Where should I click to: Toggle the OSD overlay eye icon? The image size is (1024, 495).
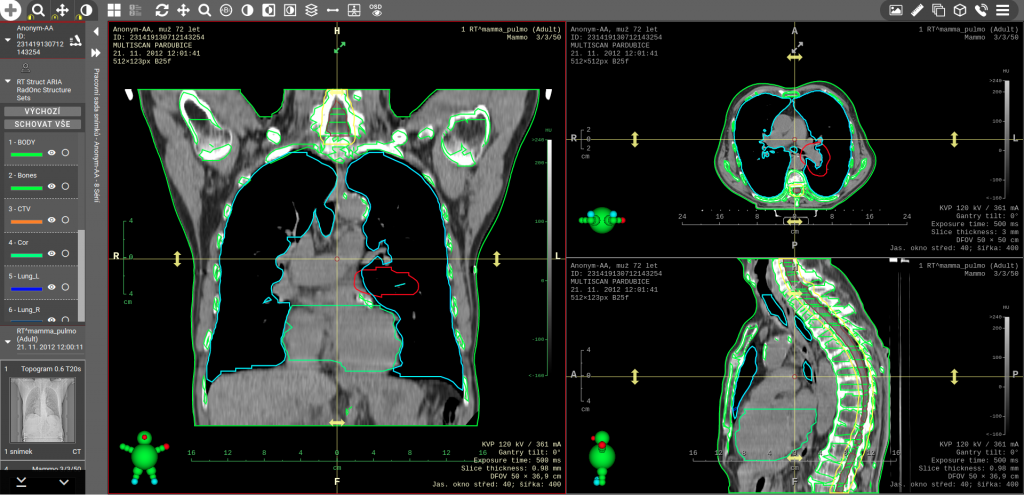pos(376,10)
